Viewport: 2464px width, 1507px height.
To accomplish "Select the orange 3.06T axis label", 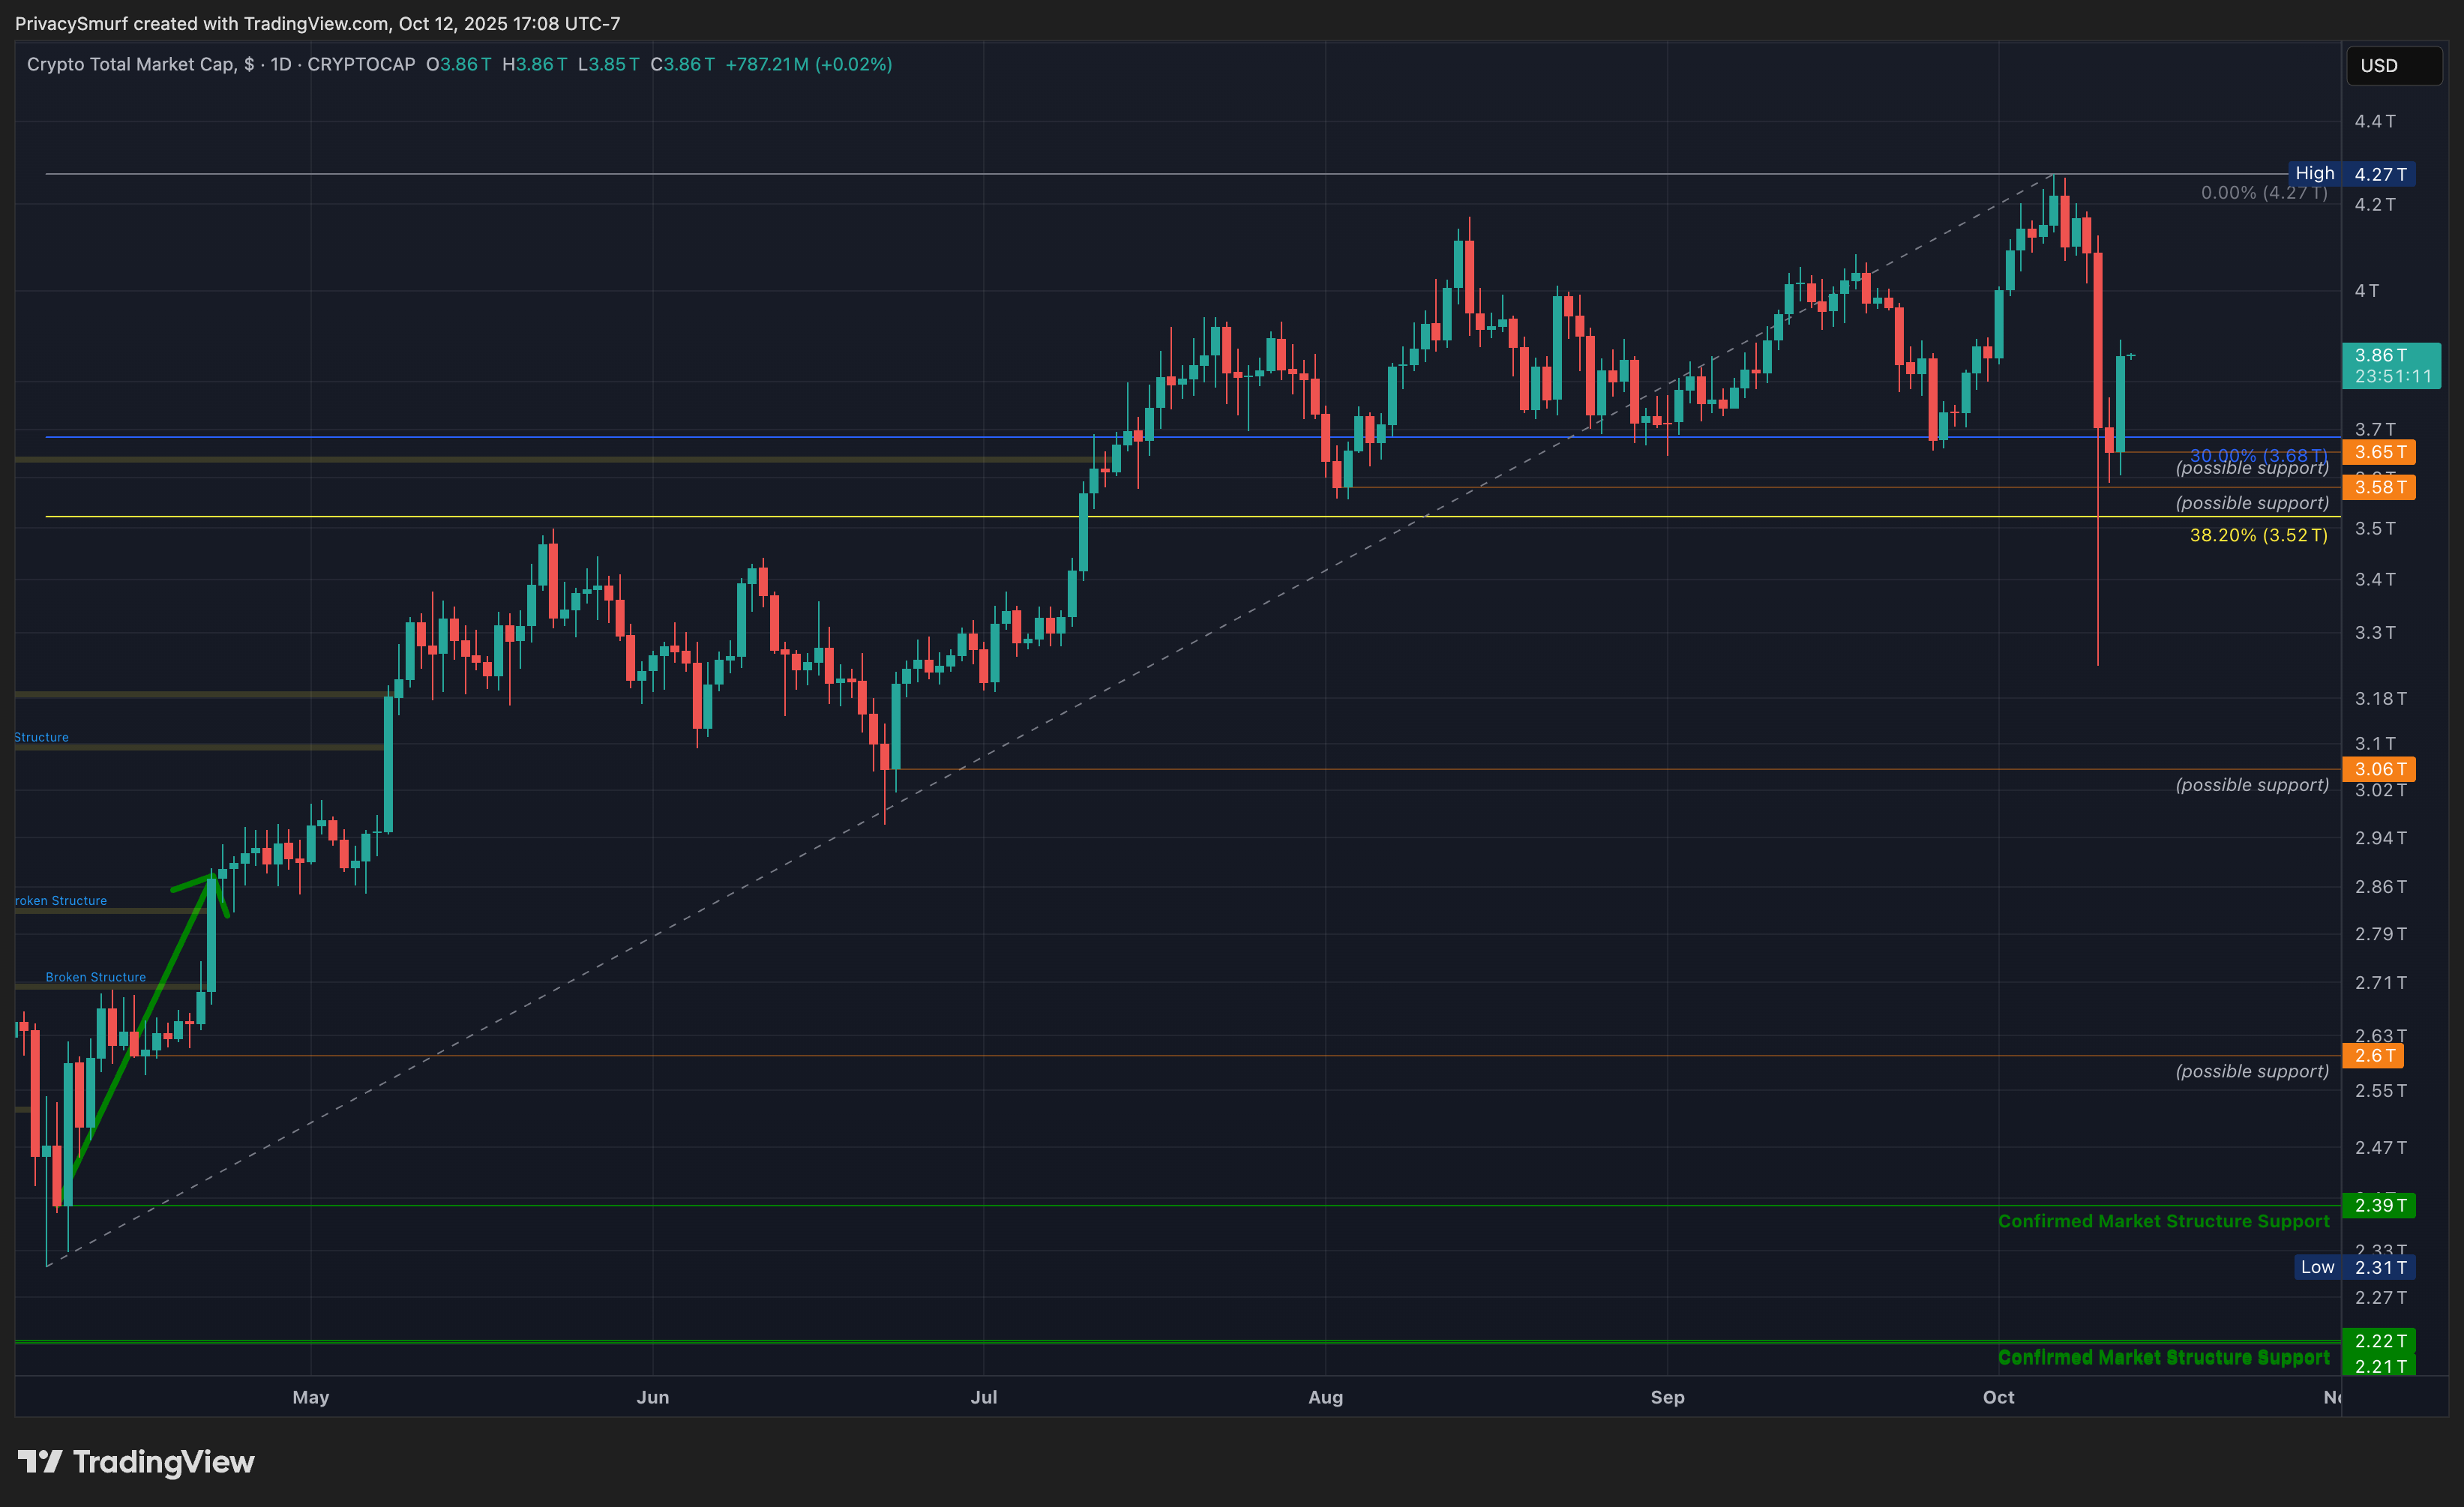I will (x=2378, y=769).
